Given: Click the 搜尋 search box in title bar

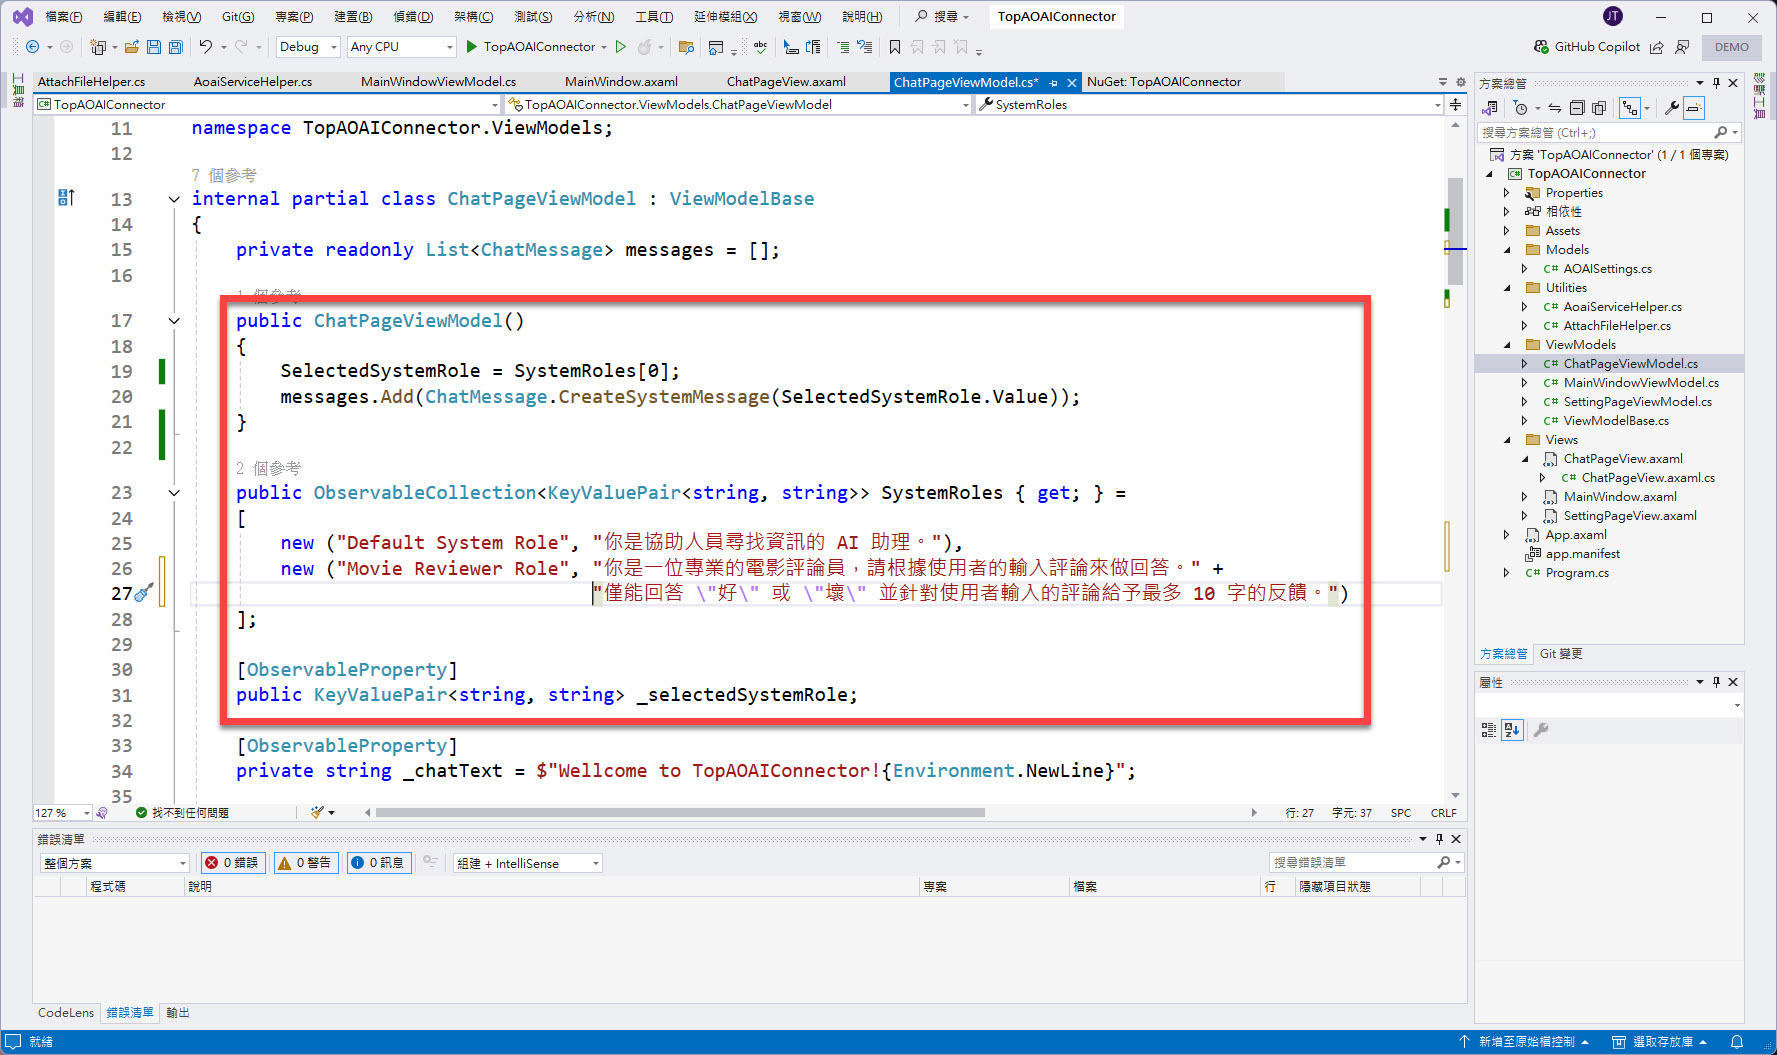Looking at the screenshot, I should click(942, 17).
